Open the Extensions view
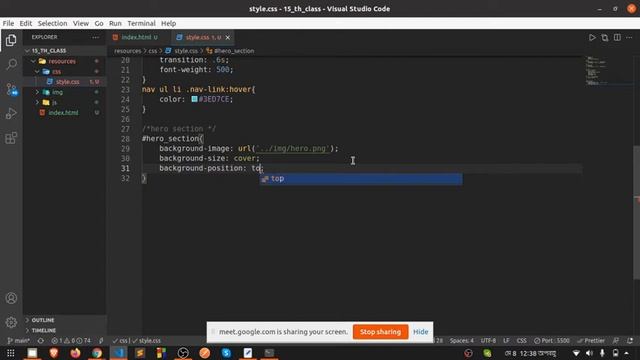 11,138
